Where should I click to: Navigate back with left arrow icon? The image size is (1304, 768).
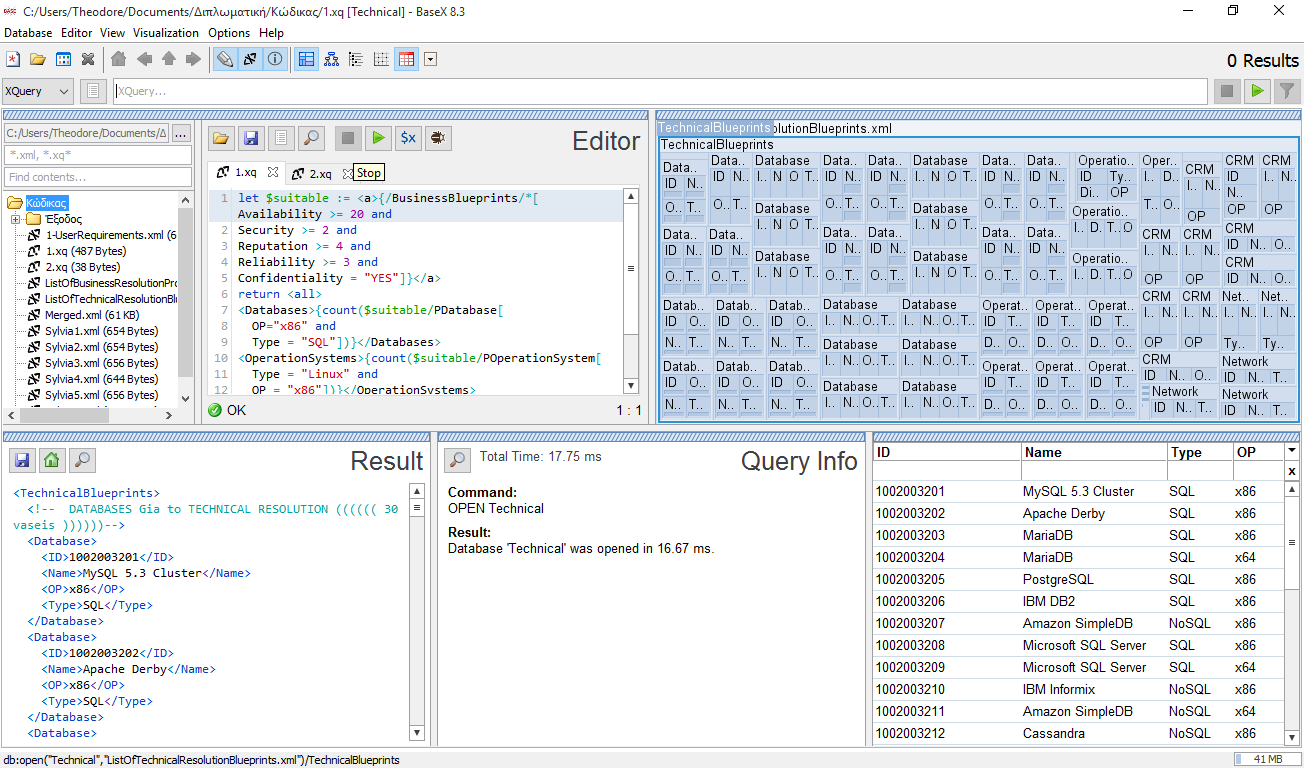pyautogui.click(x=144, y=60)
